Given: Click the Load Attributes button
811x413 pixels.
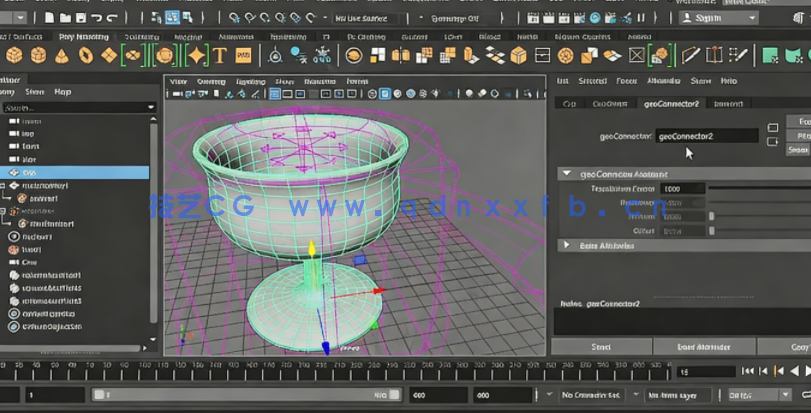Looking at the screenshot, I should pyautogui.click(x=704, y=346).
